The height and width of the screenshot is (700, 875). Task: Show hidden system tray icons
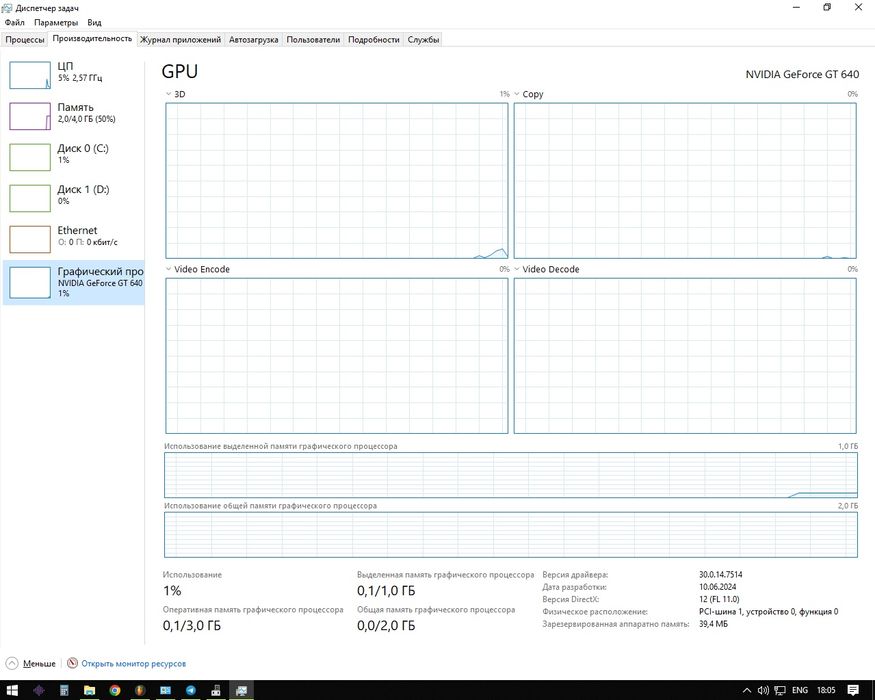[x=747, y=691]
